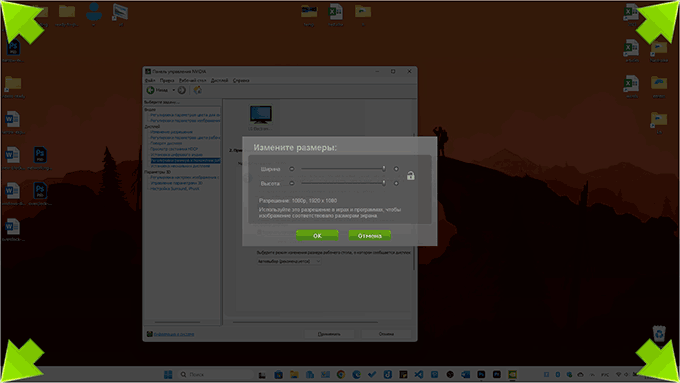
Task: Open NVIDIA Control Panel taskbar icon
Action: [x=512, y=375]
